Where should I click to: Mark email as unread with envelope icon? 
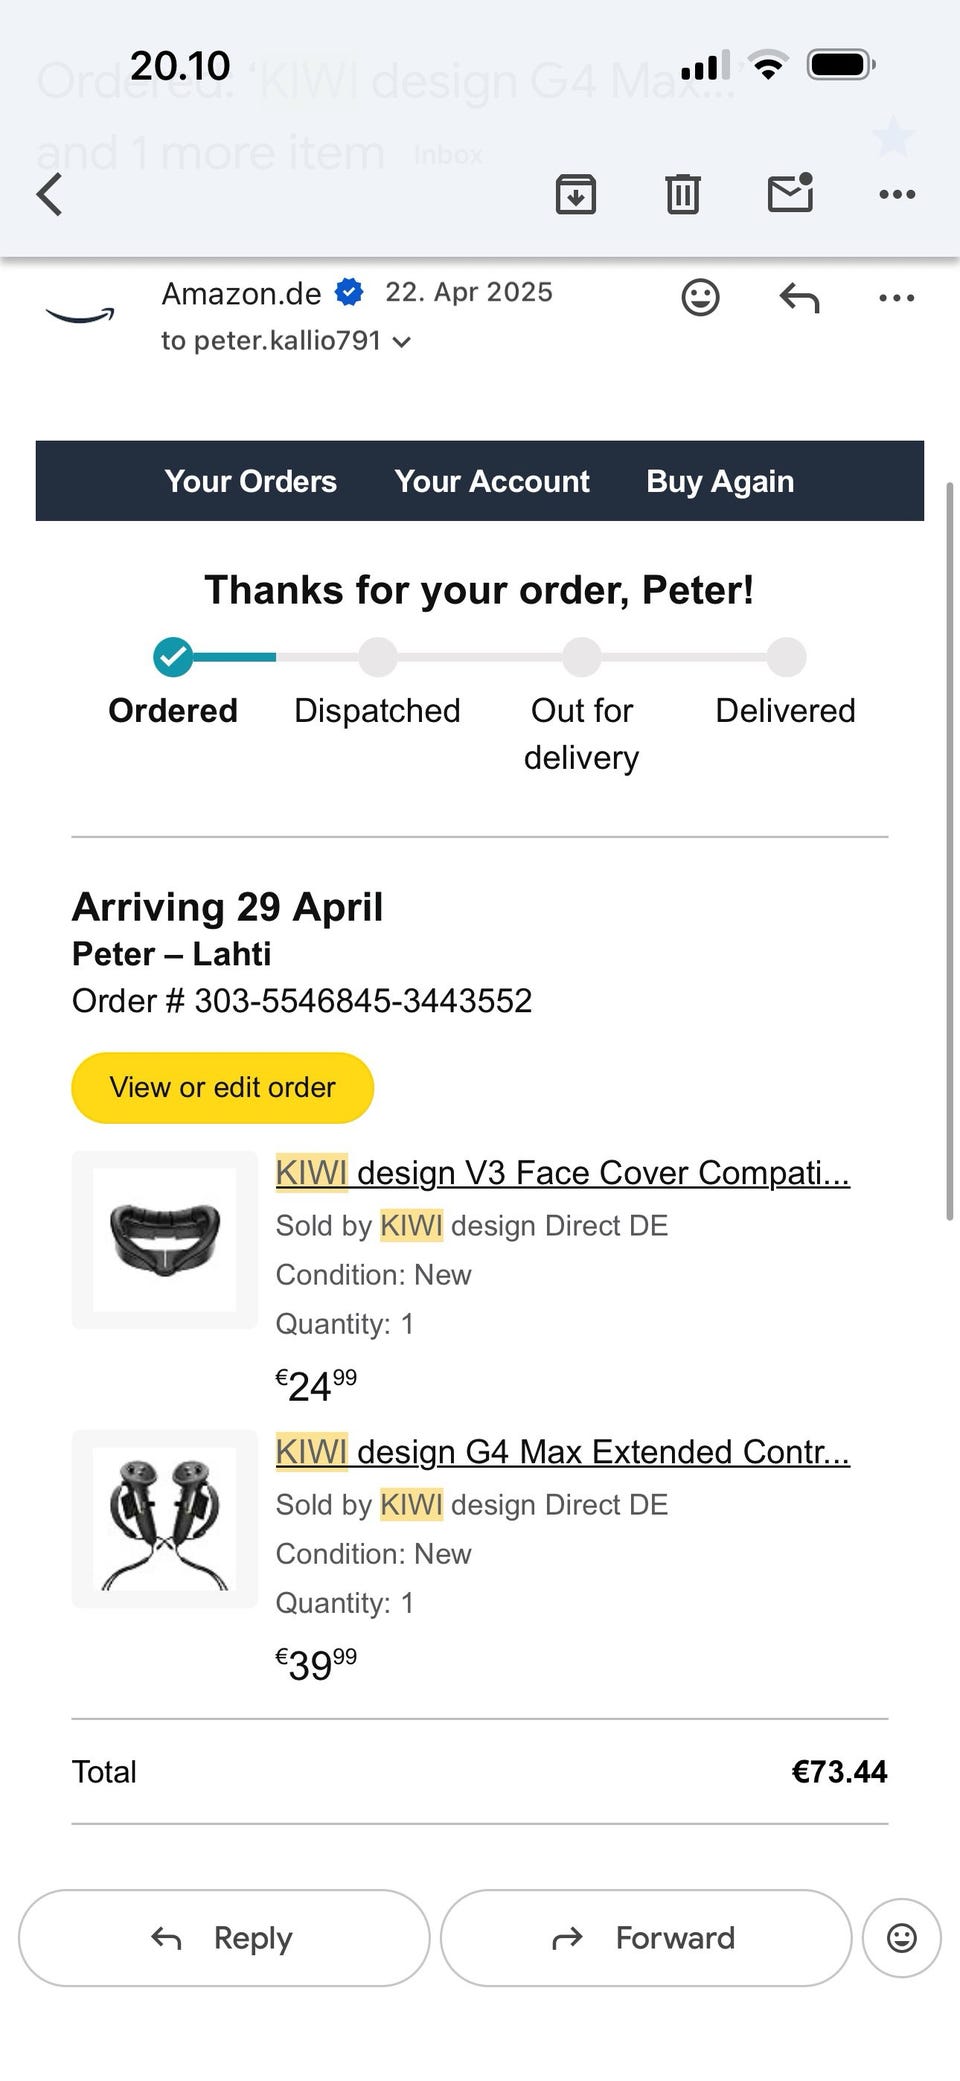(790, 192)
